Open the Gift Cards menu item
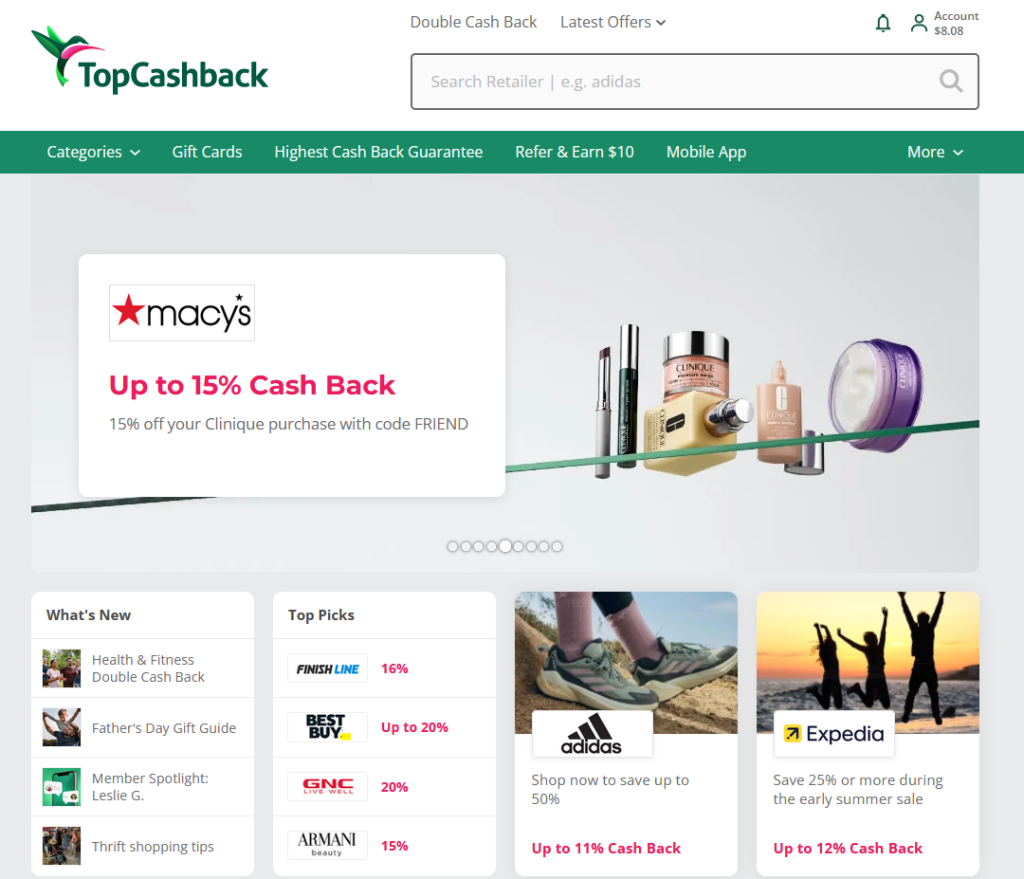The height and width of the screenshot is (879, 1024). point(207,152)
